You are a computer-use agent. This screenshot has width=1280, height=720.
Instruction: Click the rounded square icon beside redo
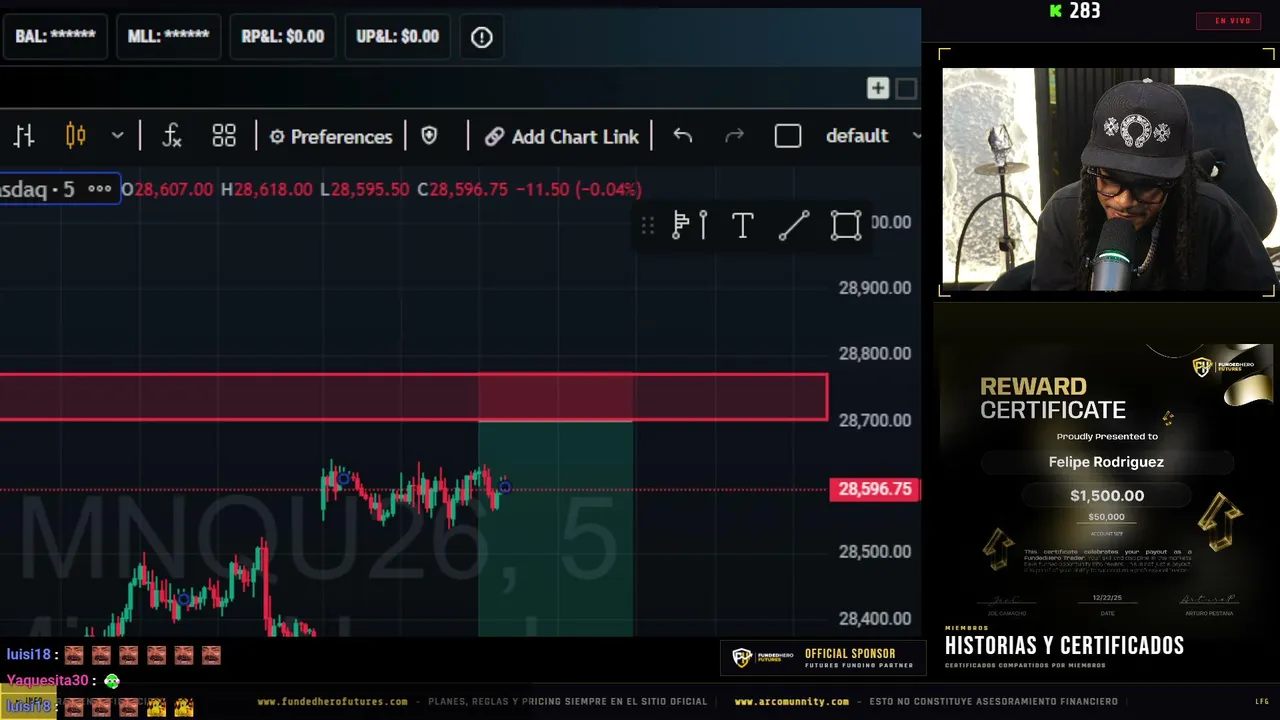(x=788, y=136)
